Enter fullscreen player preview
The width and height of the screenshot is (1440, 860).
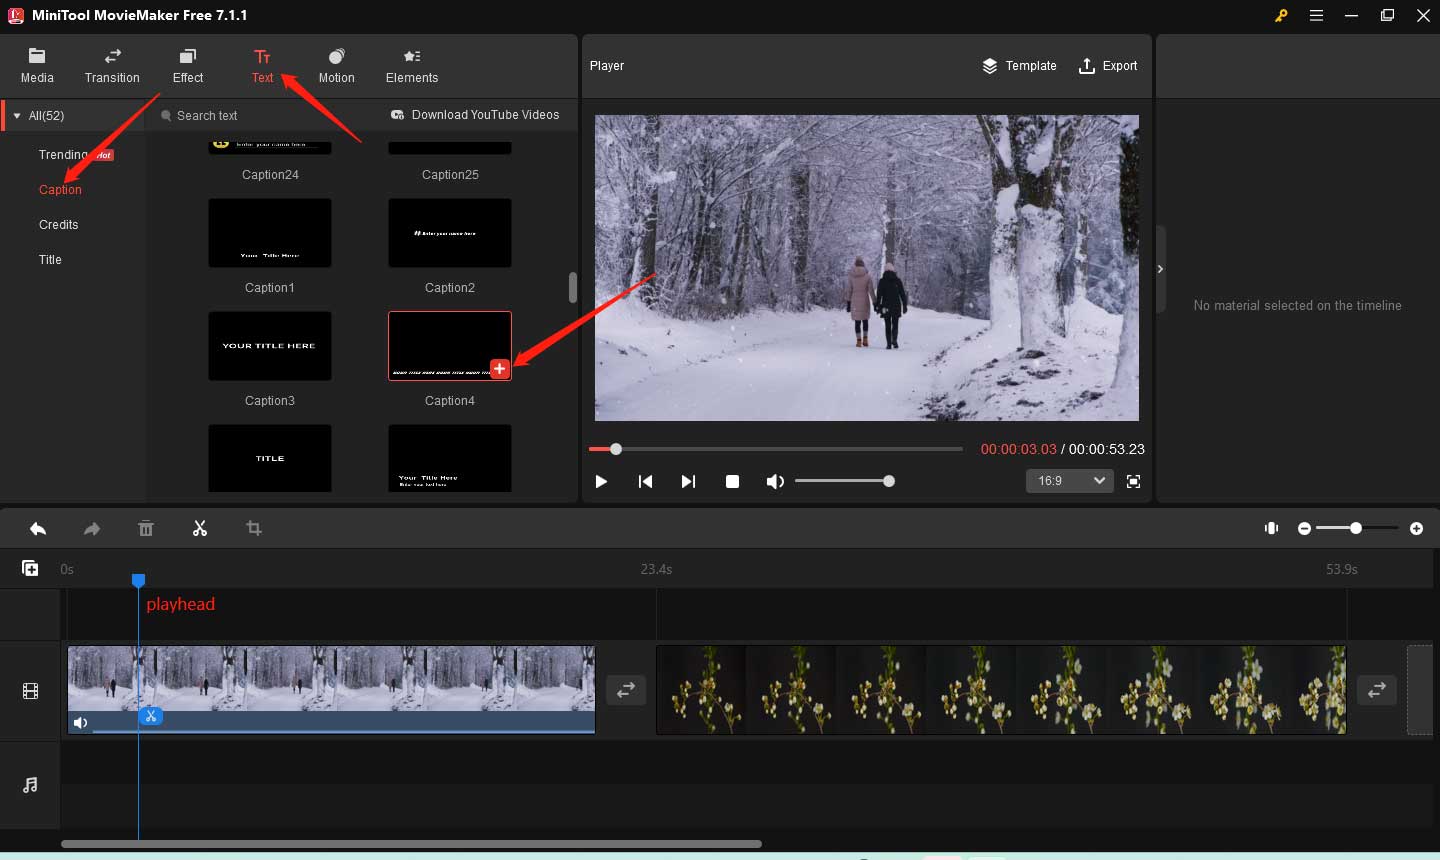pyautogui.click(x=1133, y=481)
